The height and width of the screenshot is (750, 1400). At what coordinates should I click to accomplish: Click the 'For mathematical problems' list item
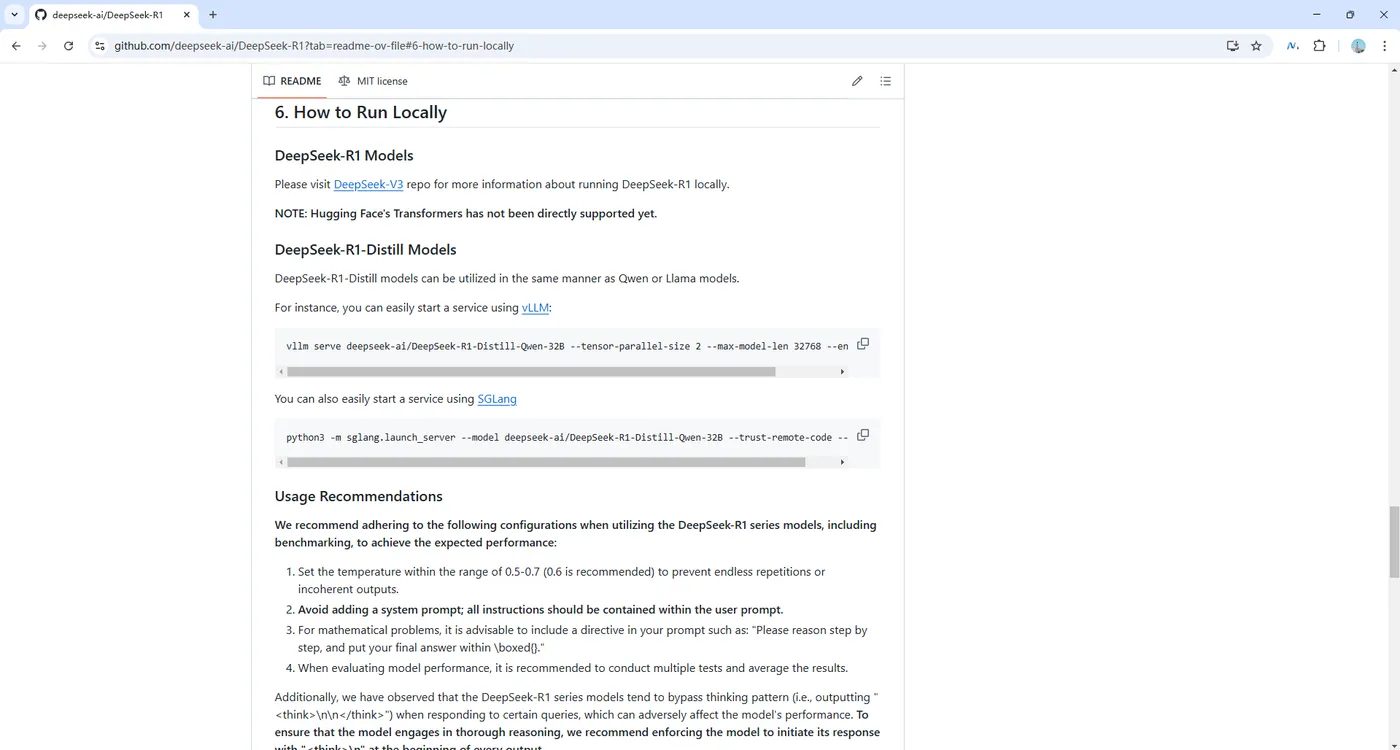(x=583, y=639)
